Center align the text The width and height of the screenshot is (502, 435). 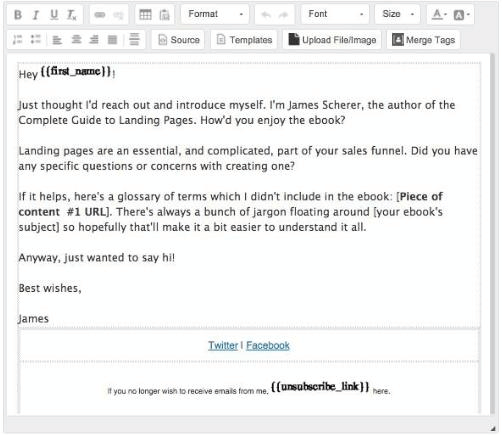(x=76, y=40)
